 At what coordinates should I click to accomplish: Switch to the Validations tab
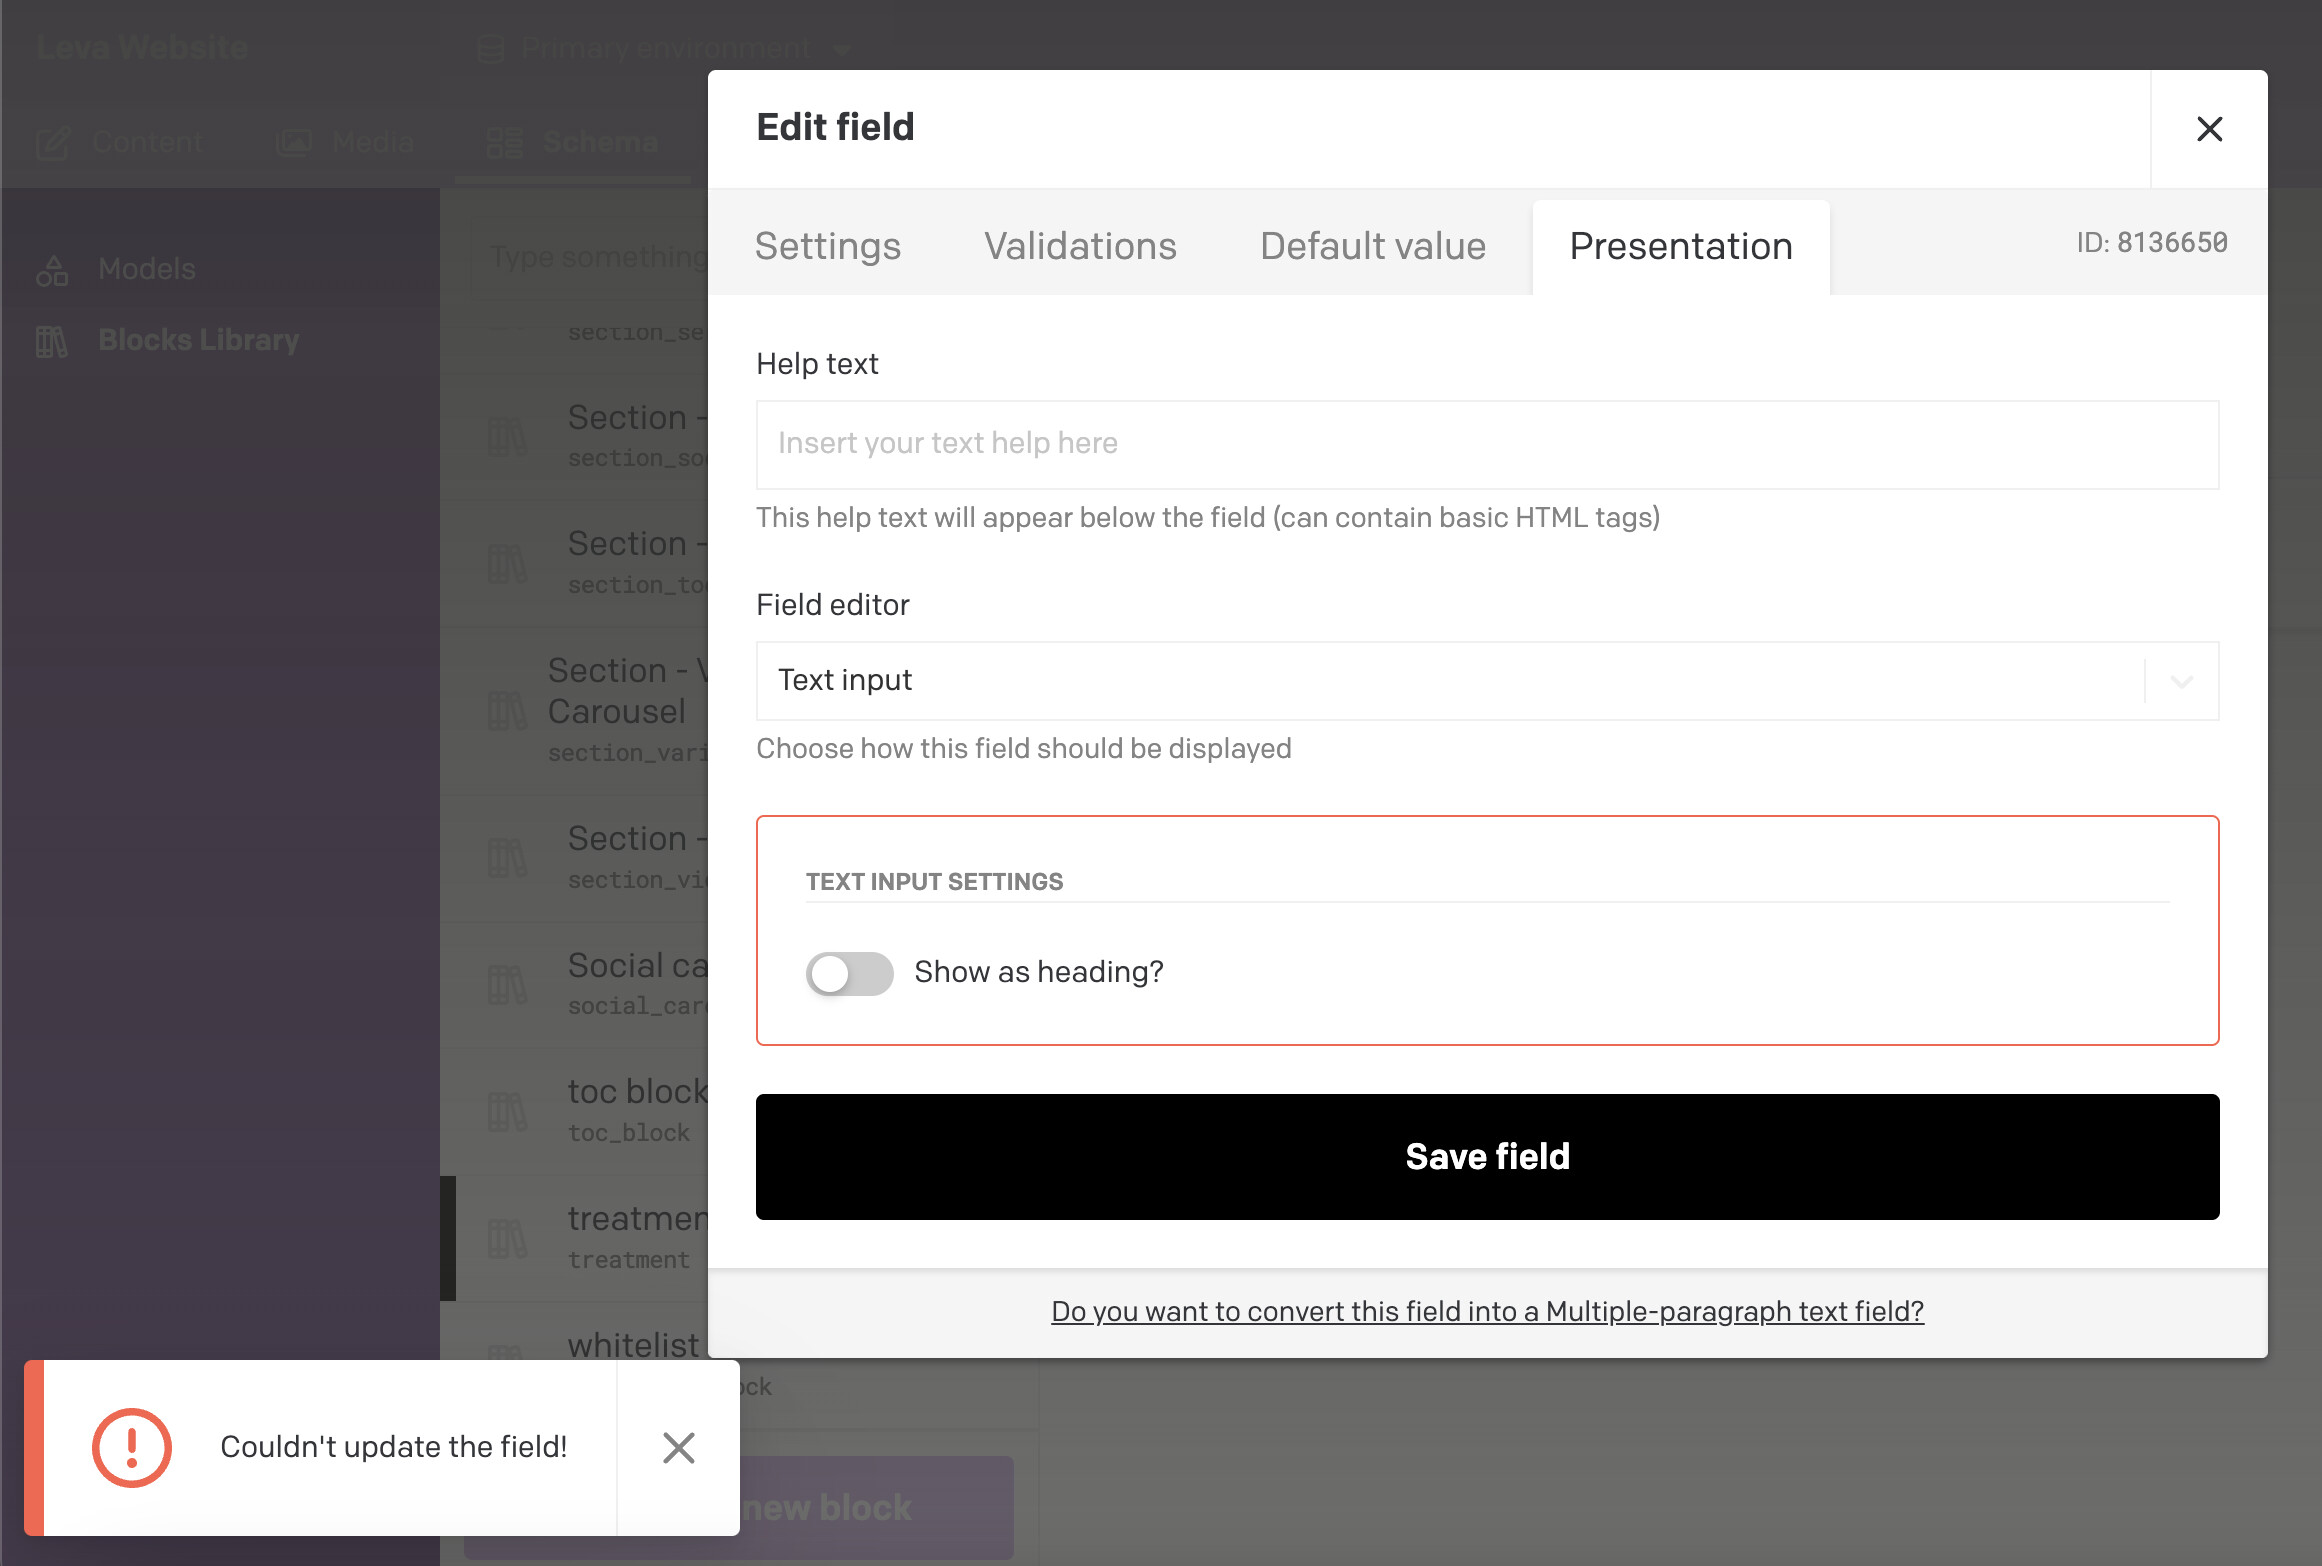(x=1080, y=246)
